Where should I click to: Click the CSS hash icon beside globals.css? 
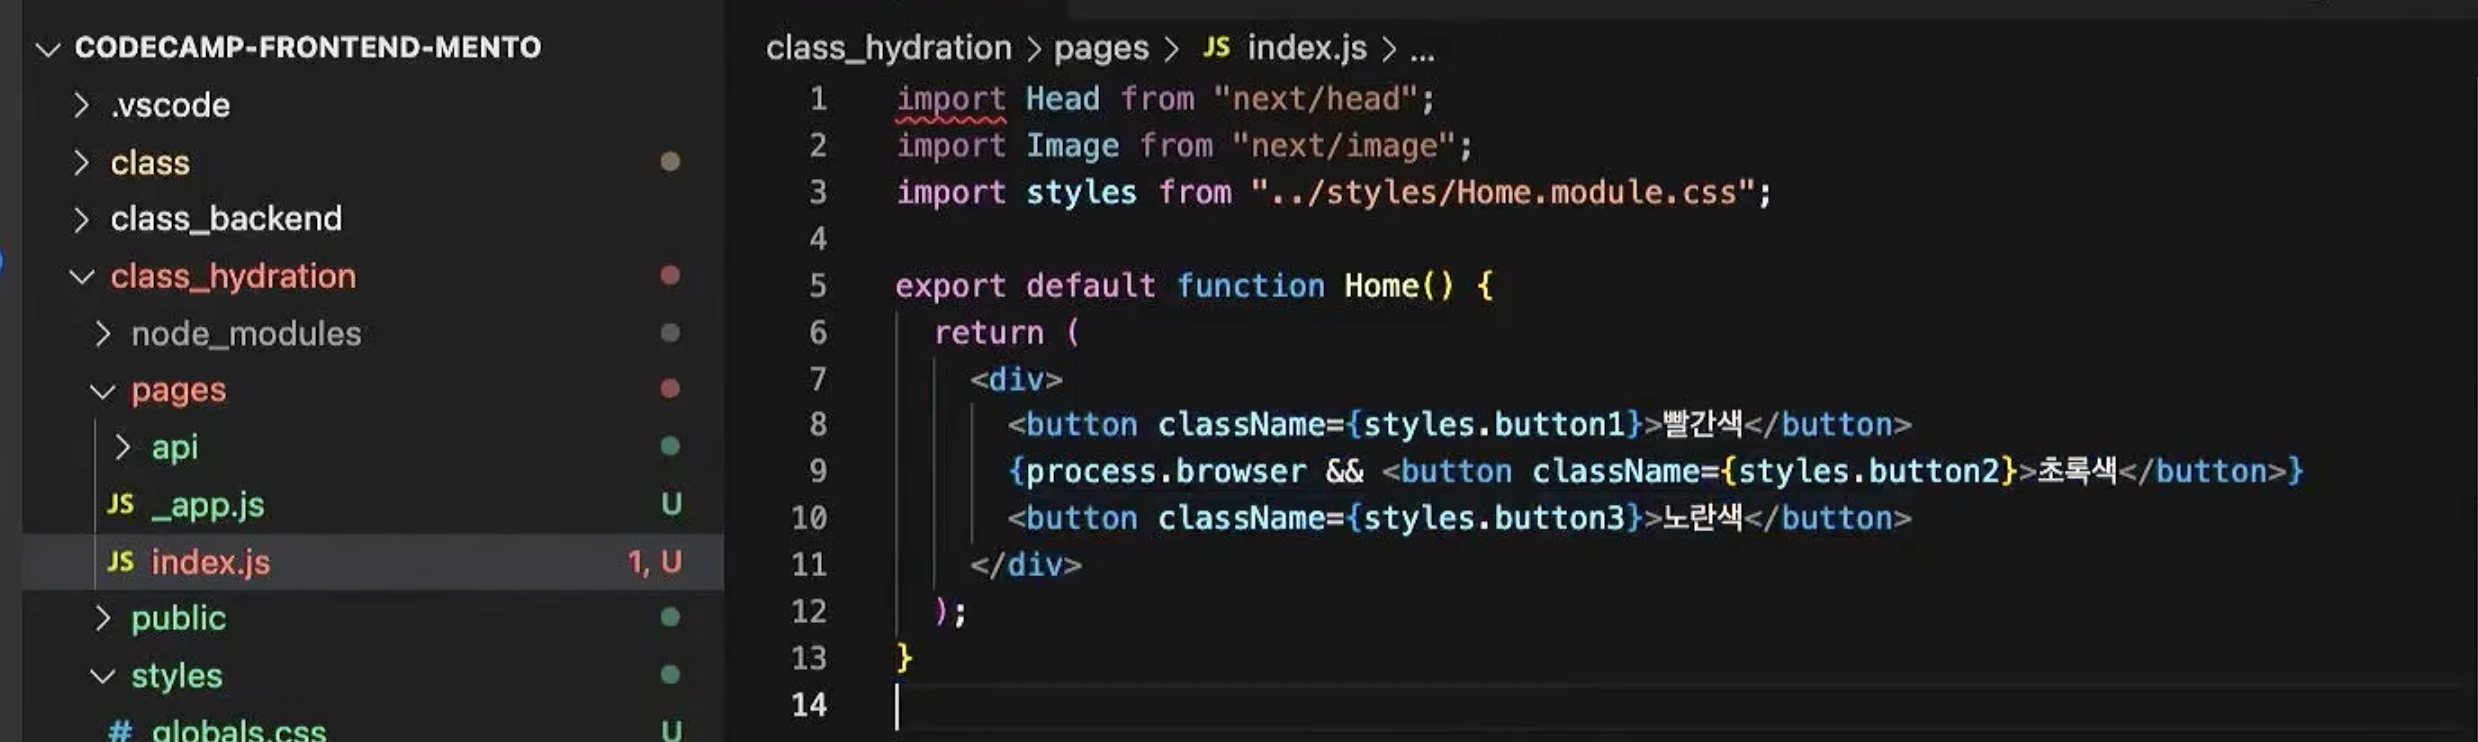120,731
